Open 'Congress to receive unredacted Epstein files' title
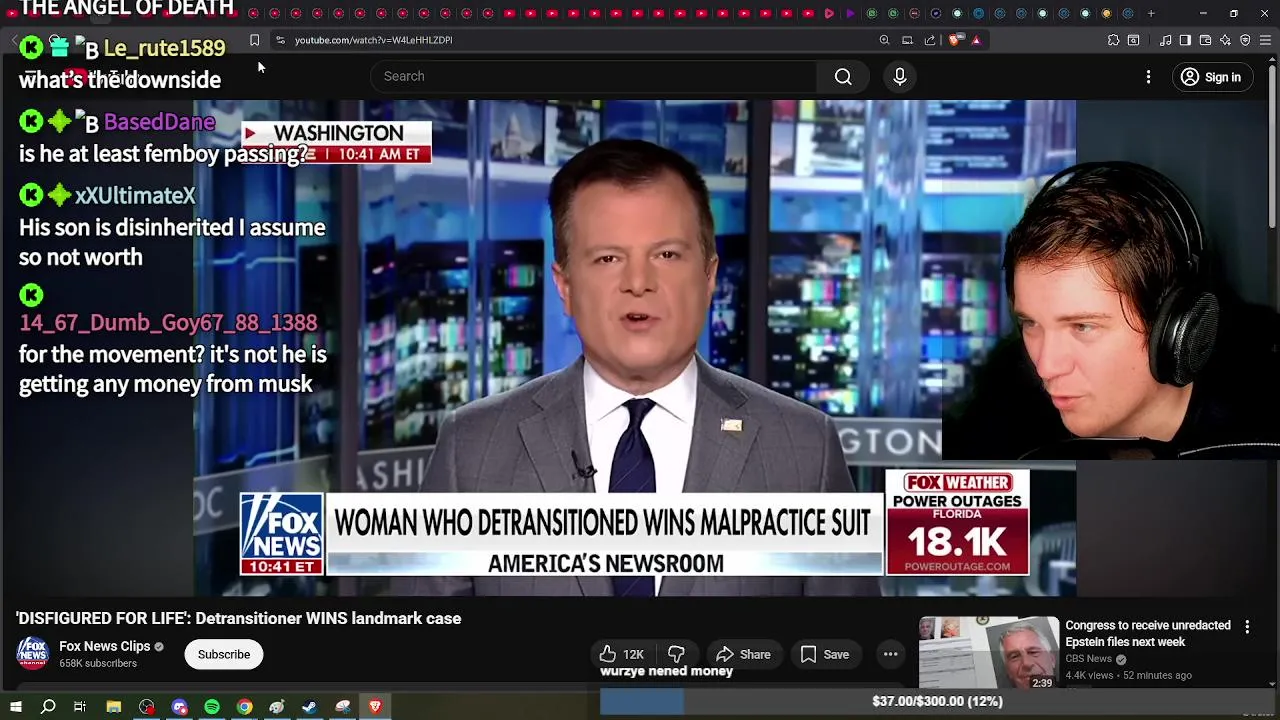 (x=1147, y=634)
